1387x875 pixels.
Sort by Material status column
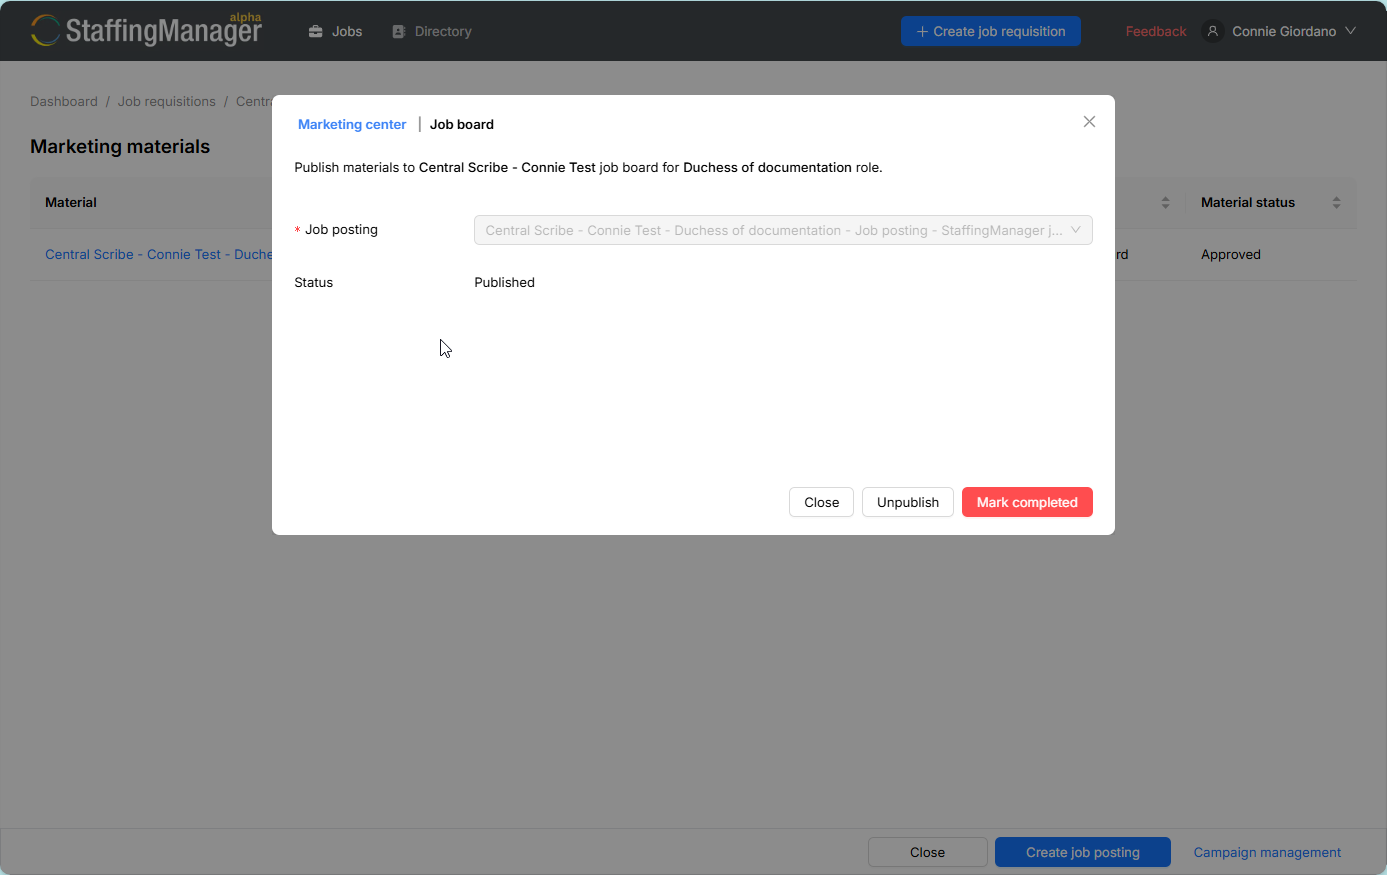point(1336,202)
